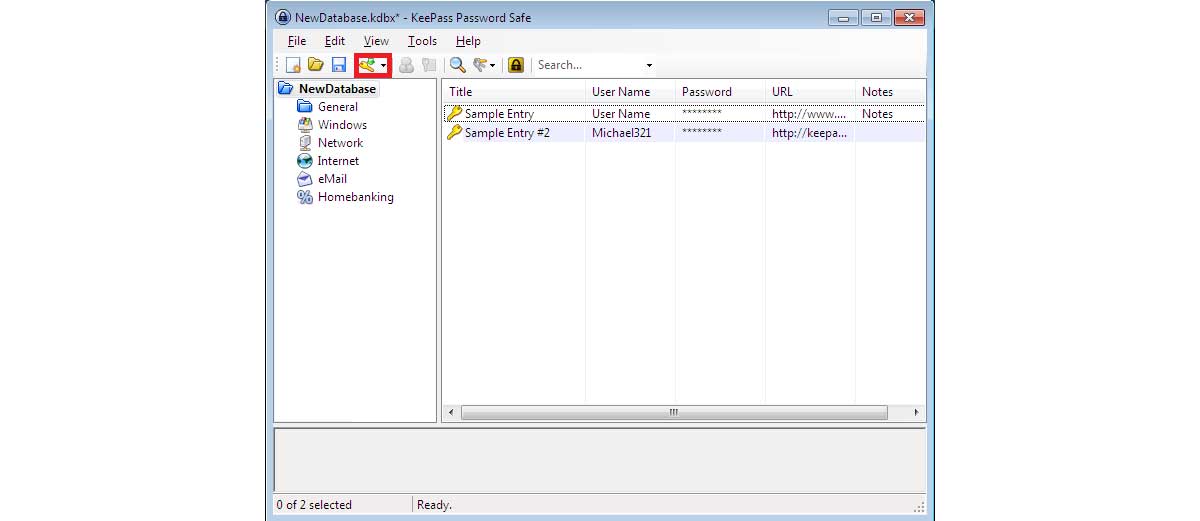Sort entries by User Name column header

point(630,92)
